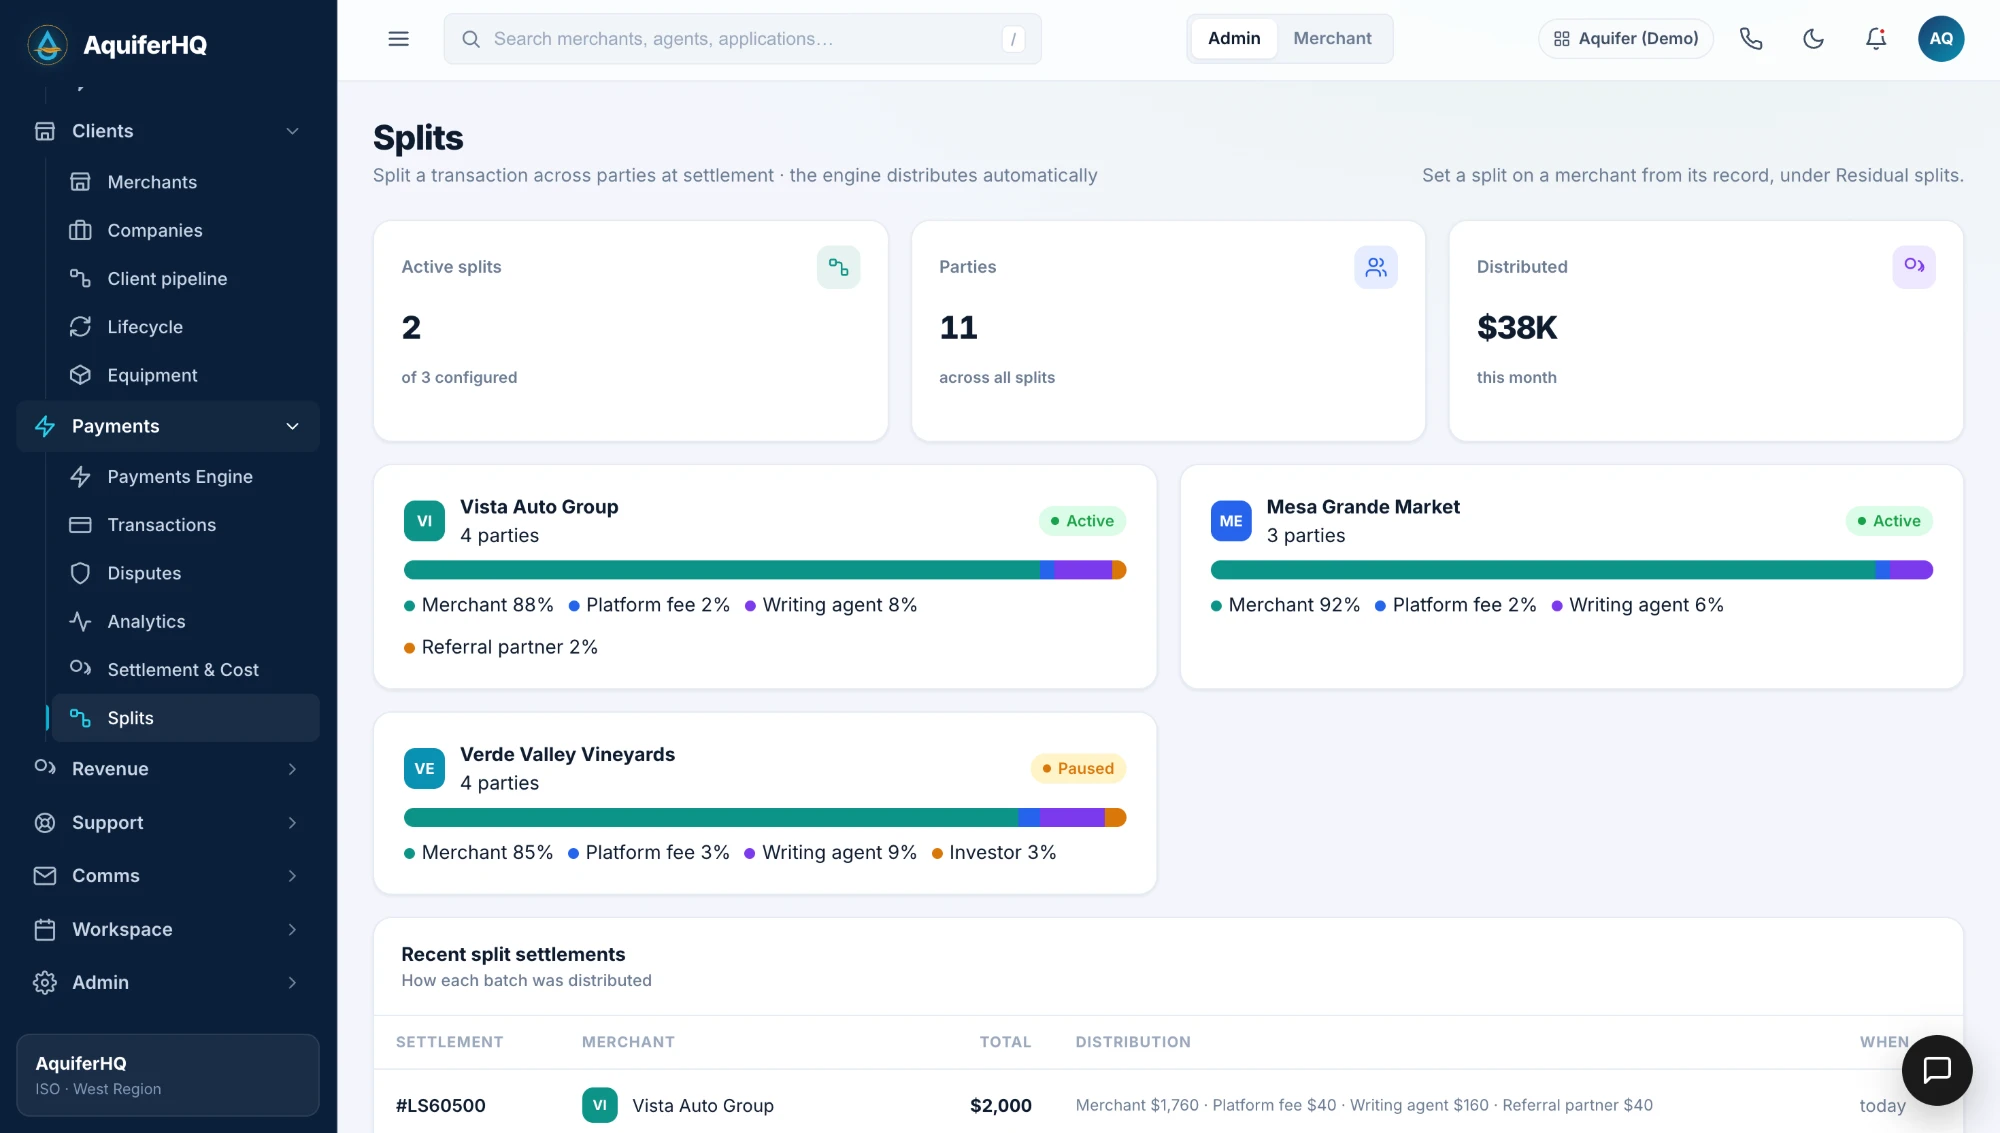This screenshot has width=2000, height=1133.
Task: Click the Active splits card icon
Action: pyautogui.click(x=838, y=267)
